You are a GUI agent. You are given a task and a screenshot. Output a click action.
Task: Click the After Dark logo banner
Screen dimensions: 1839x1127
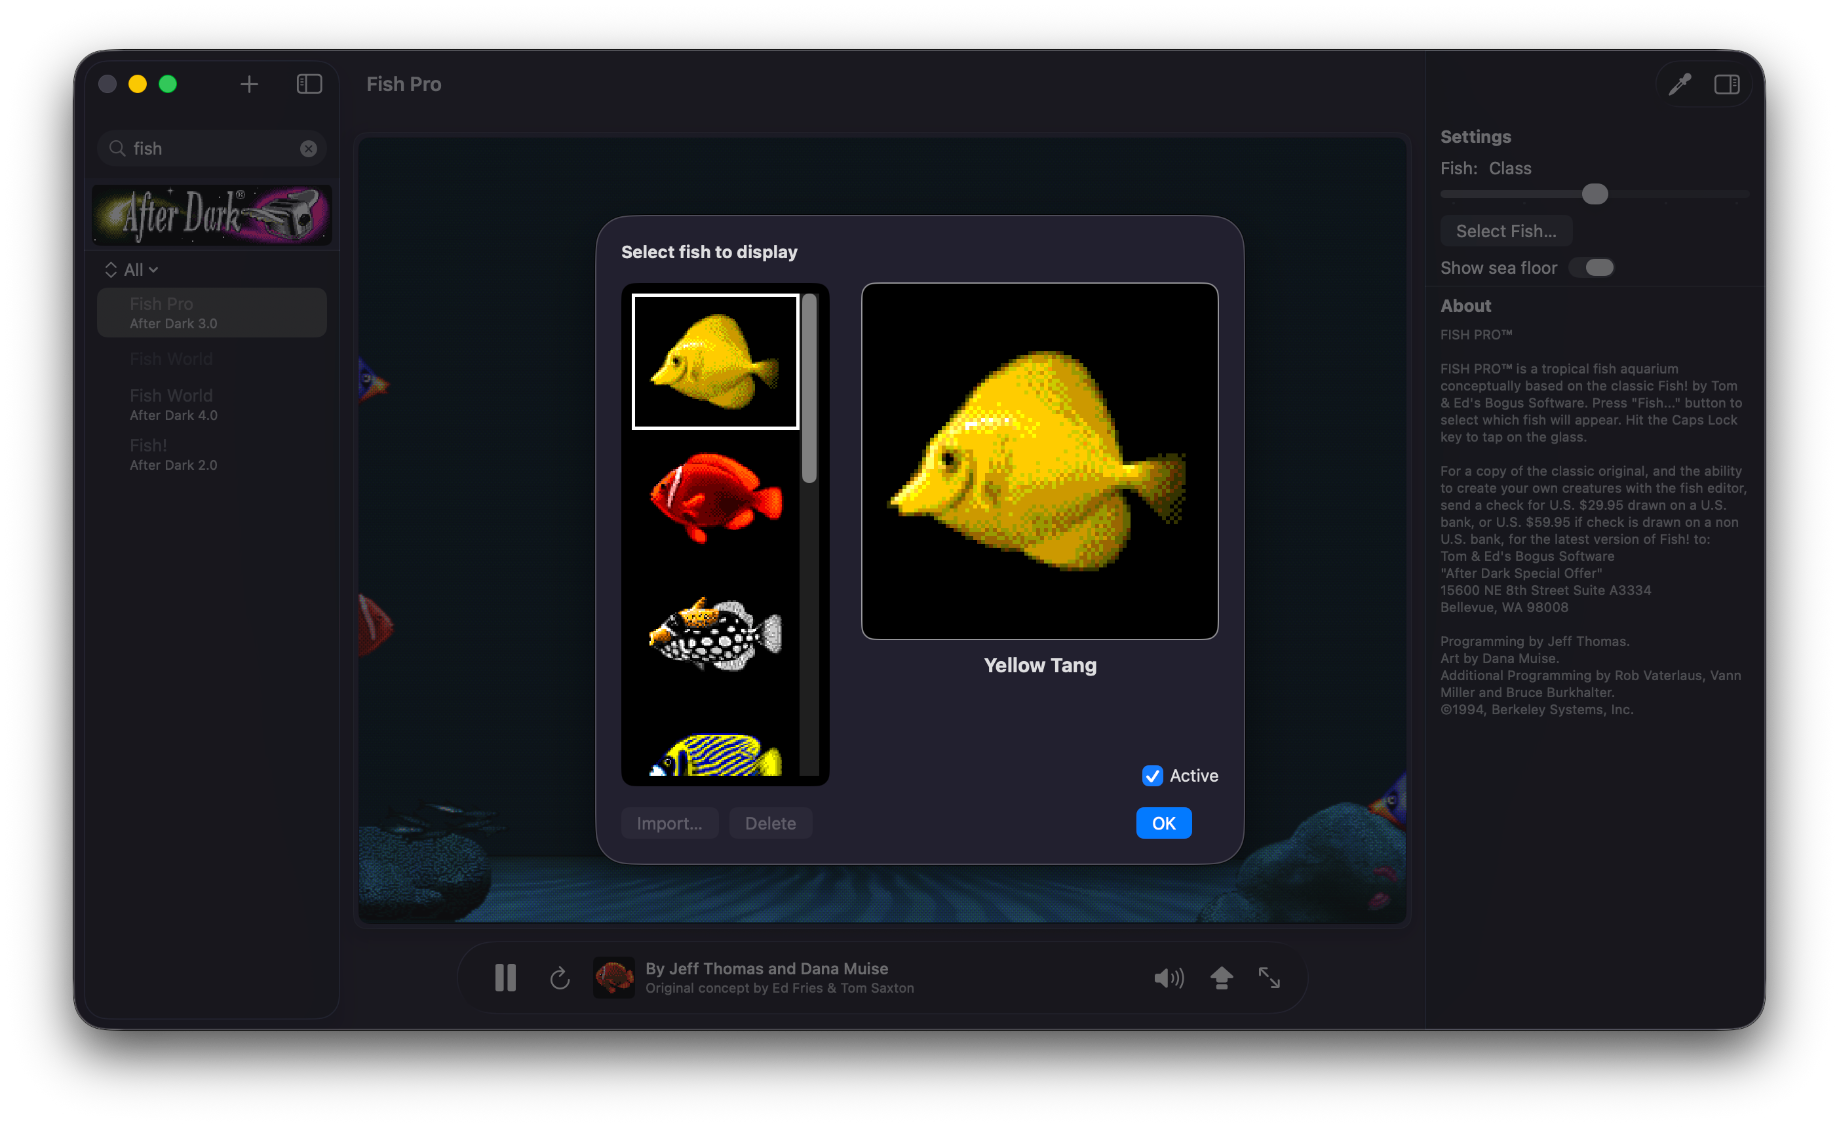pos(212,215)
